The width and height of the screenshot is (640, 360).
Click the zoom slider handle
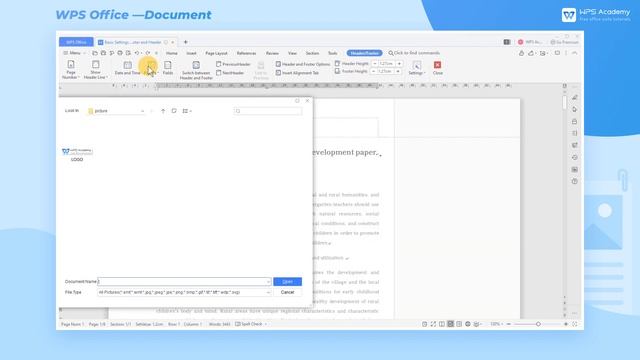(538, 324)
